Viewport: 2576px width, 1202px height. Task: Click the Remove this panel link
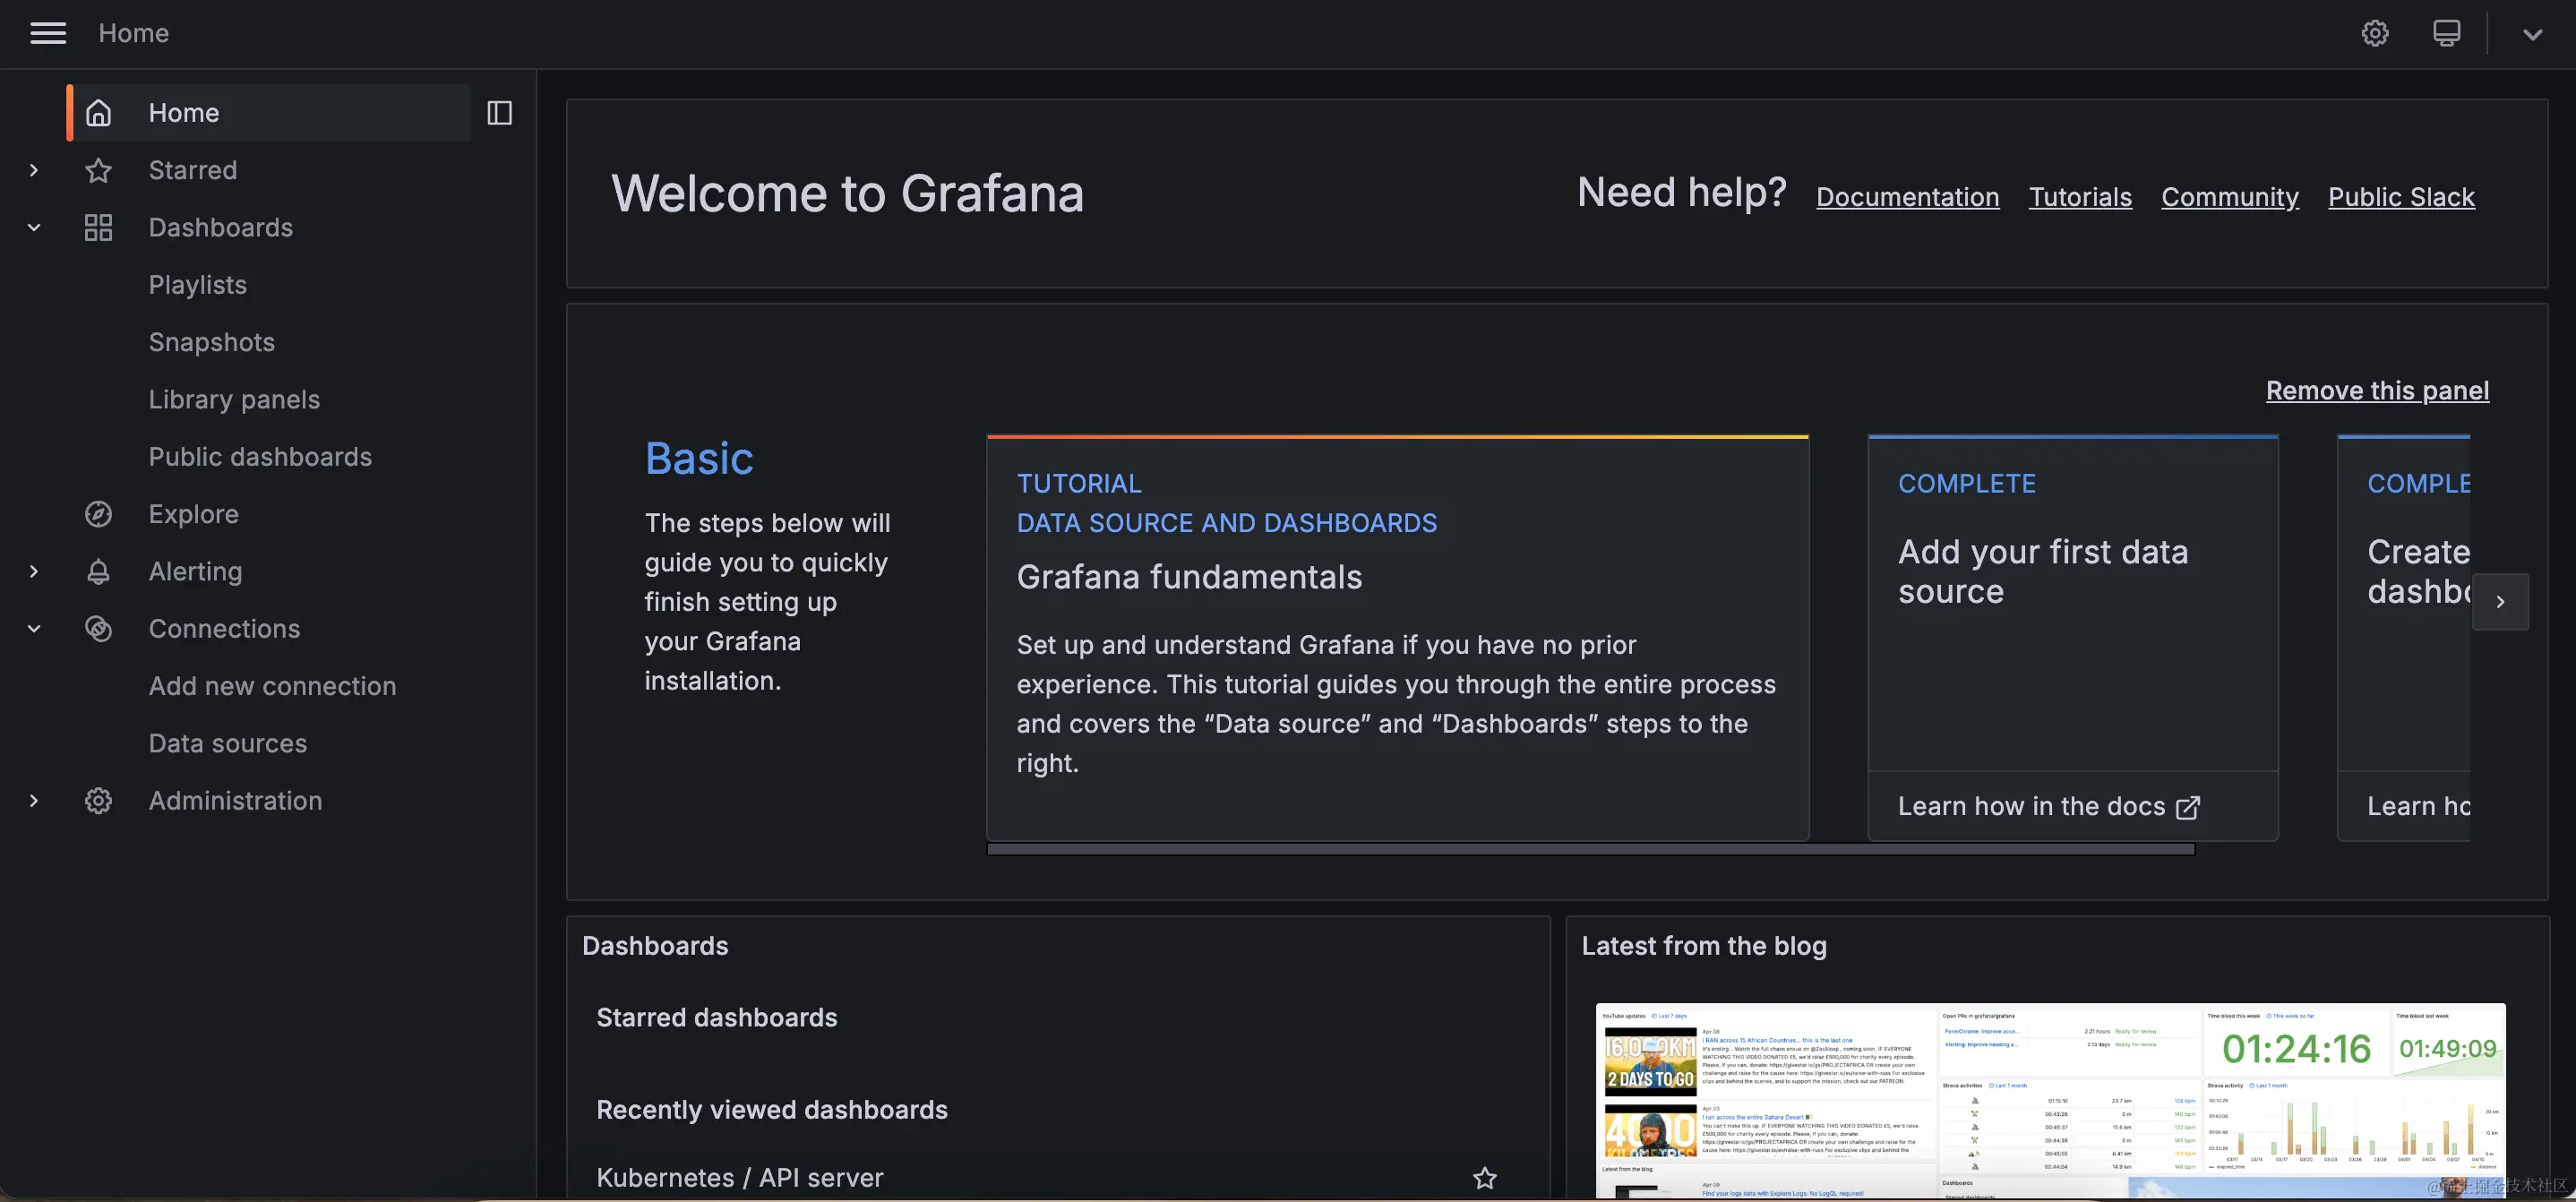(x=2377, y=391)
